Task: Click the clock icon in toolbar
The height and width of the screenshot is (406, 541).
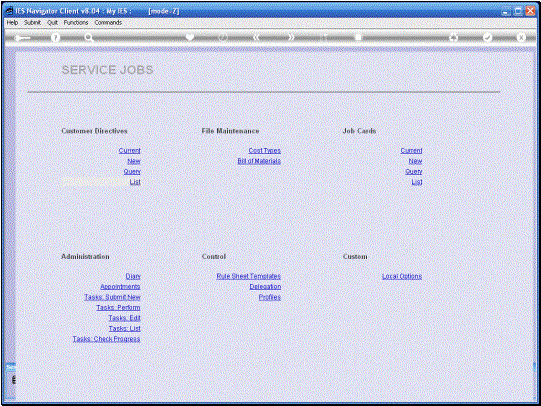Action: click(x=223, y=37)
